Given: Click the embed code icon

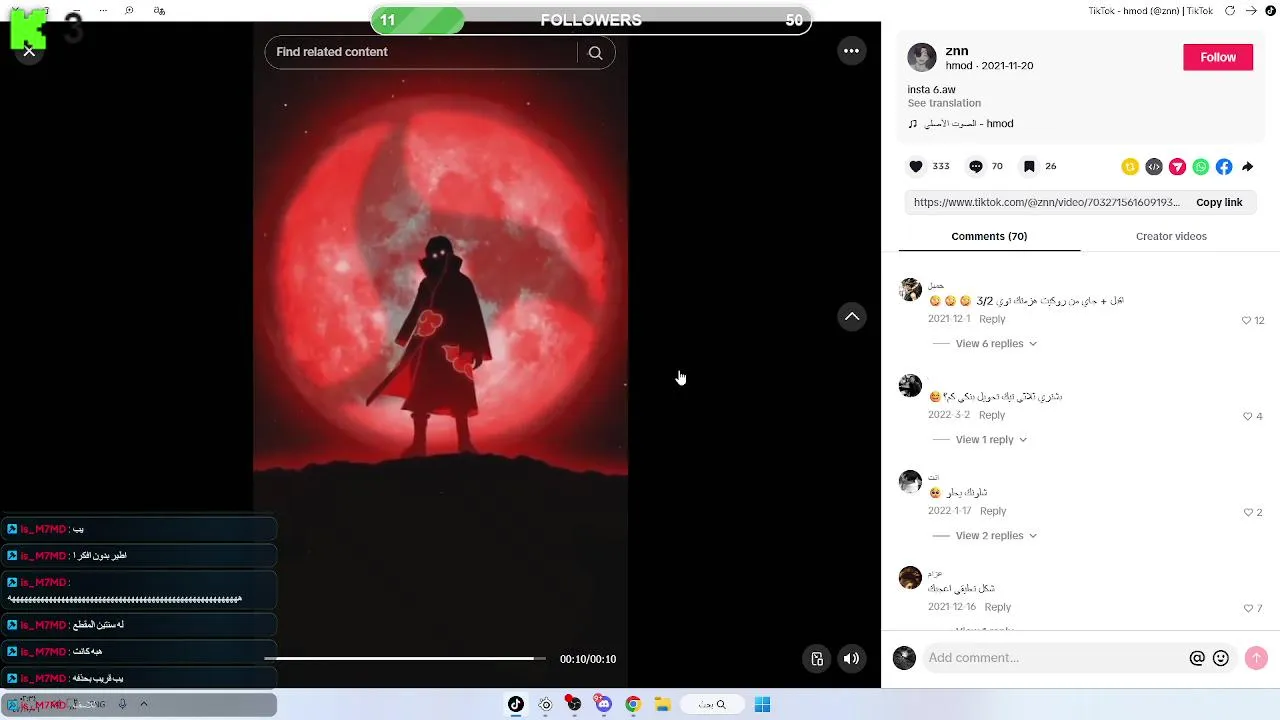Looking at the screenshot, I should (1154, 167).
